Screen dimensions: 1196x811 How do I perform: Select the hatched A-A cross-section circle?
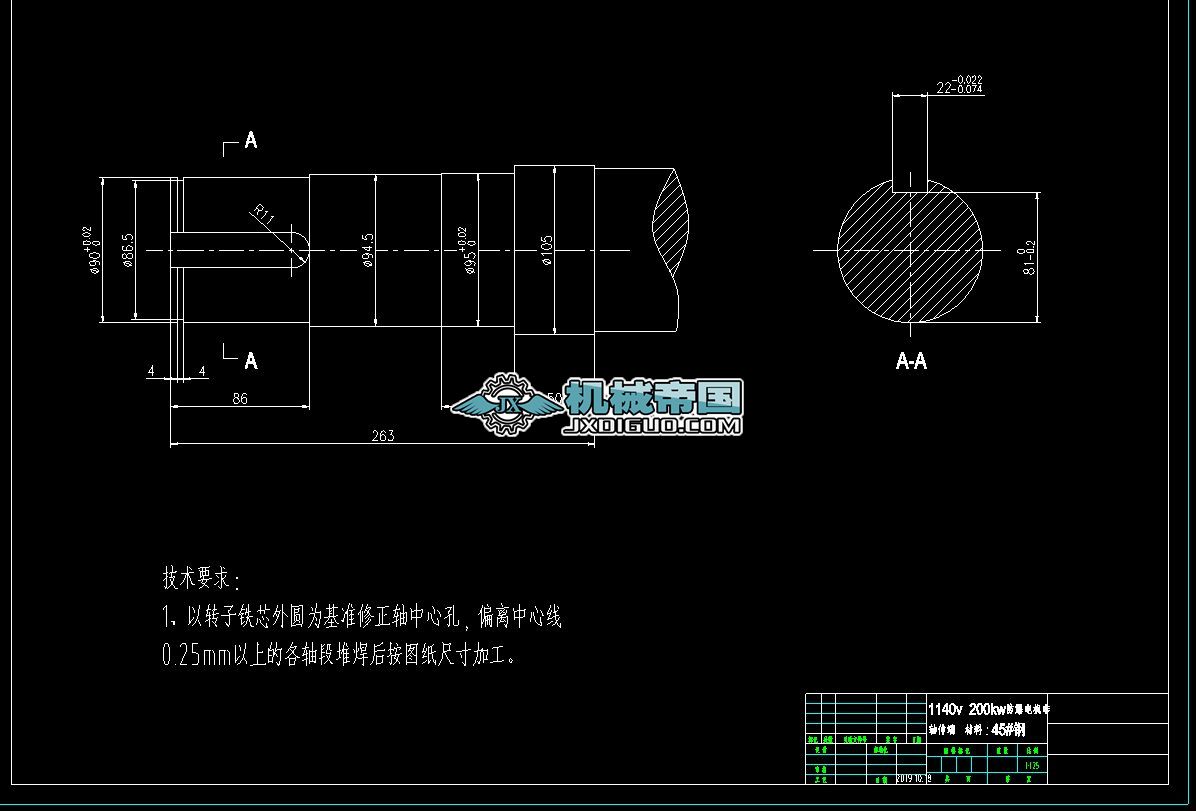pos(910,250)
